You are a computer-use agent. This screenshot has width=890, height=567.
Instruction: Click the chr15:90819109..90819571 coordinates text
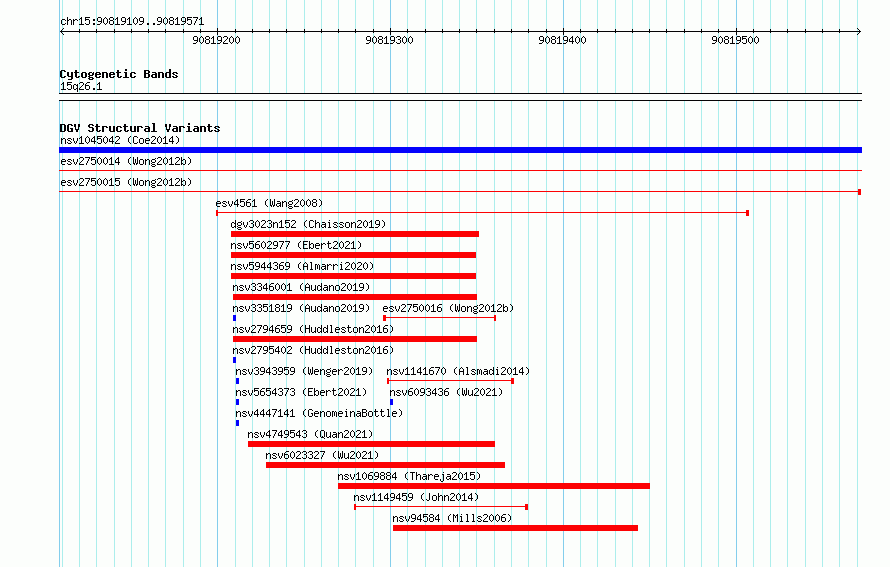(x=132, y=22)
